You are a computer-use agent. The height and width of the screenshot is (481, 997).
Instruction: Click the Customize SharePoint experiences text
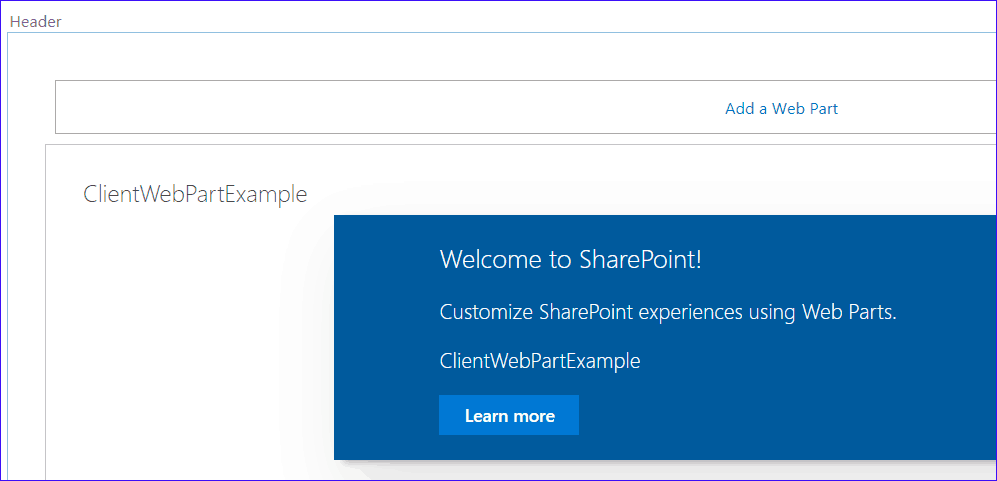point(668,312)
